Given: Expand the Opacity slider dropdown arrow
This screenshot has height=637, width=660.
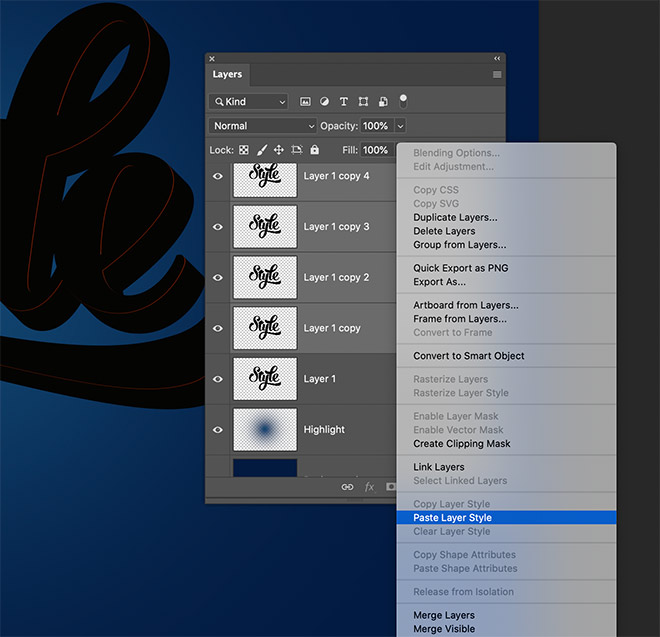Looking at the screenshot, I should (401, 126).
